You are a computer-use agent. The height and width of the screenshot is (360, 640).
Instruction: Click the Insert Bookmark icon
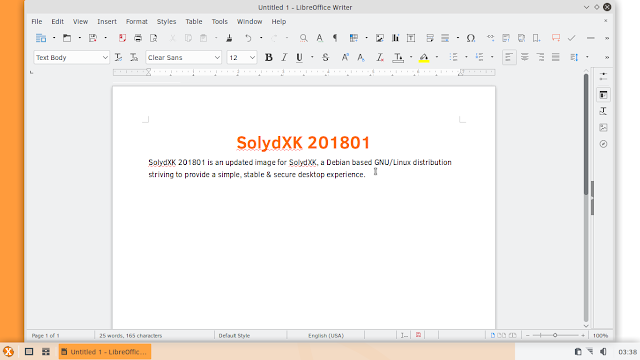[x=537, y=38]
